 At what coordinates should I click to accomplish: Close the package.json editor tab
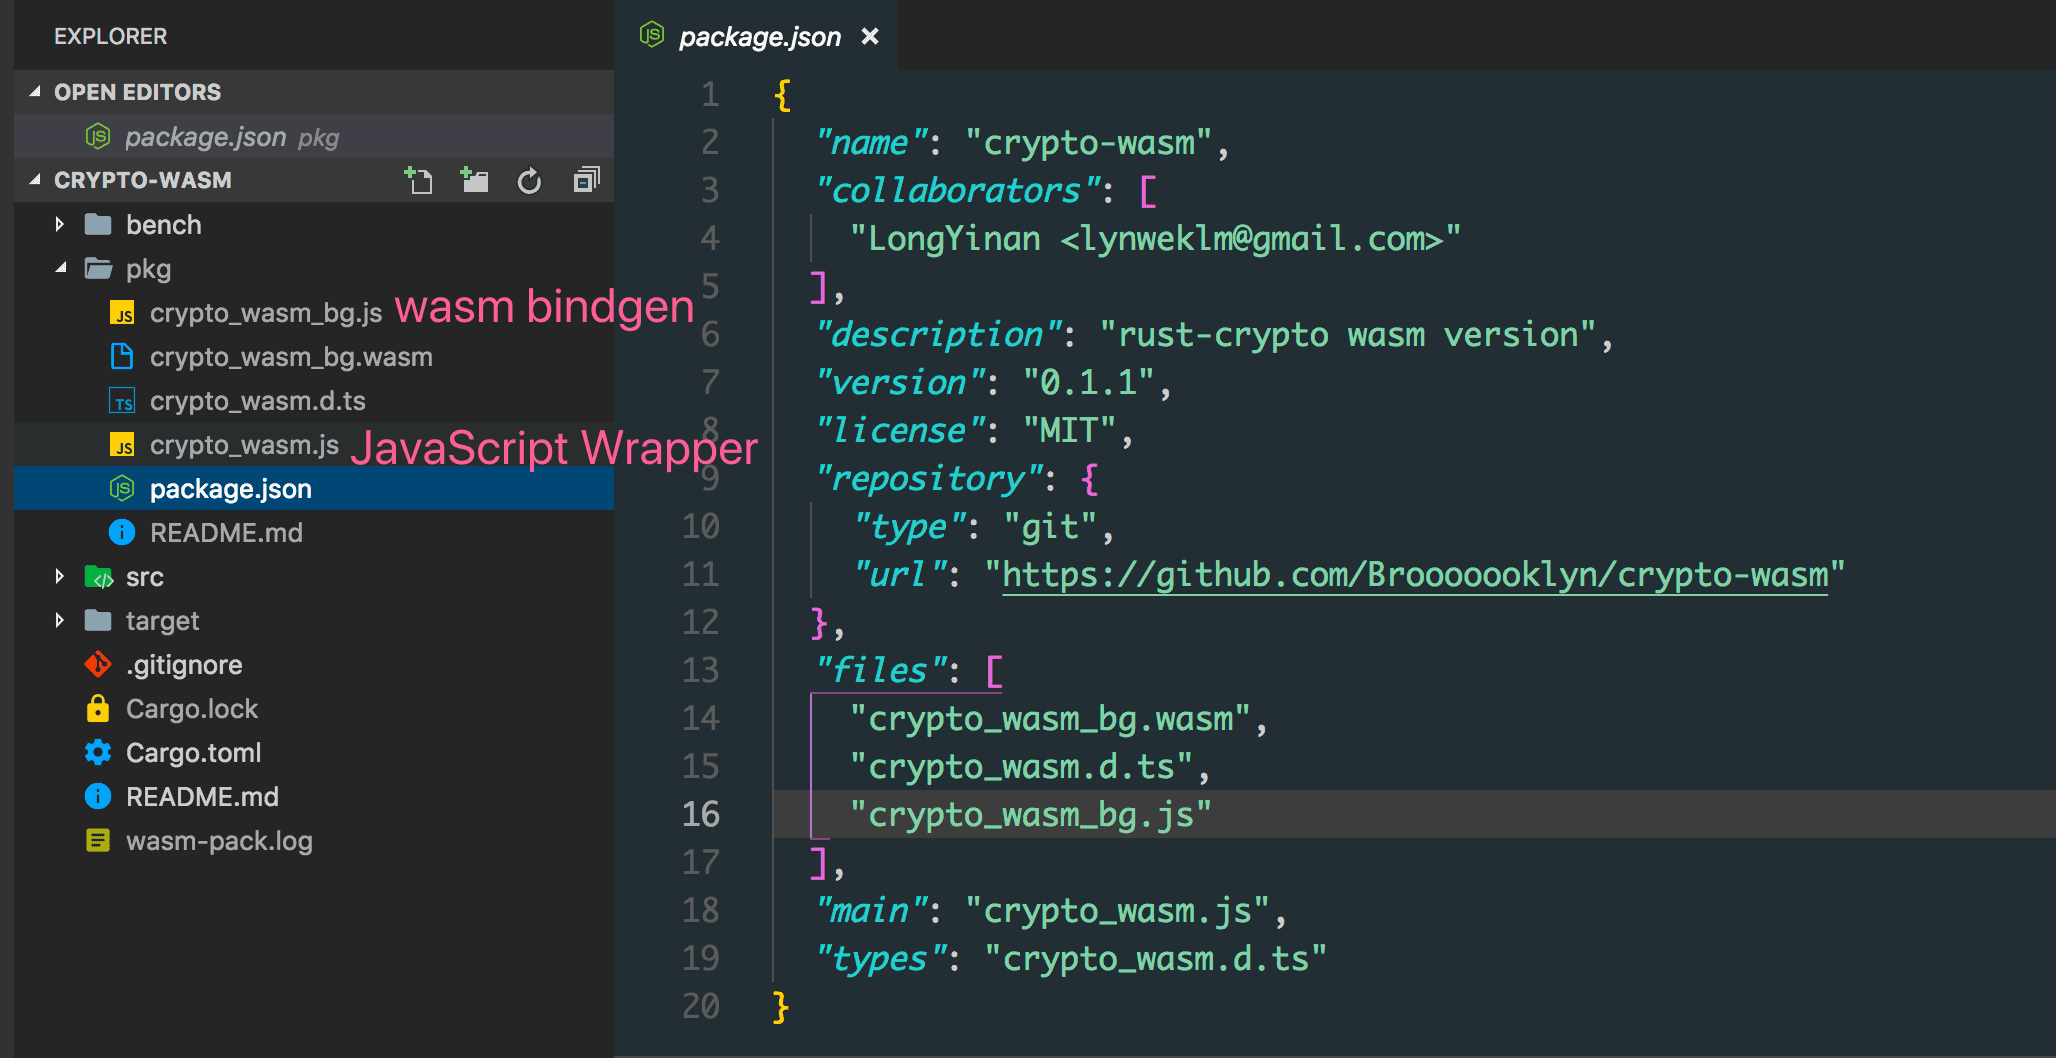tap(870, 37)
